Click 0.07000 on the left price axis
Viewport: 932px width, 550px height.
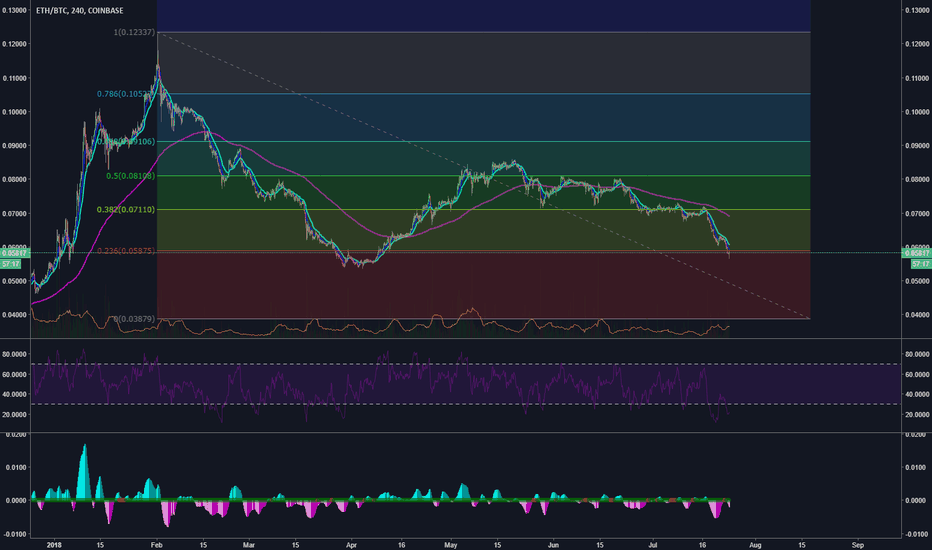(14, 213)
